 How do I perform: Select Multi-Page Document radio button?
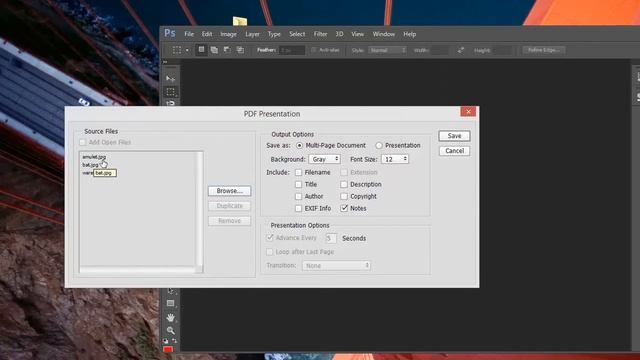[300, 145]
